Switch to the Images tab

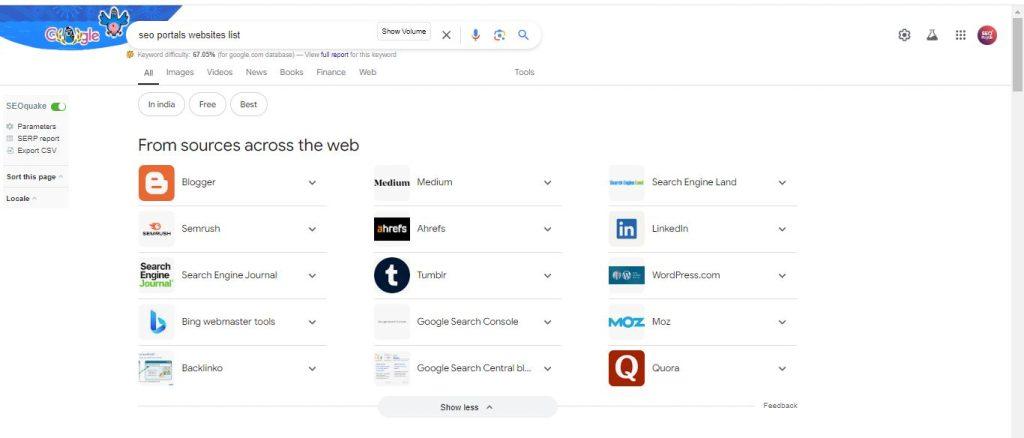pos(180,72)
